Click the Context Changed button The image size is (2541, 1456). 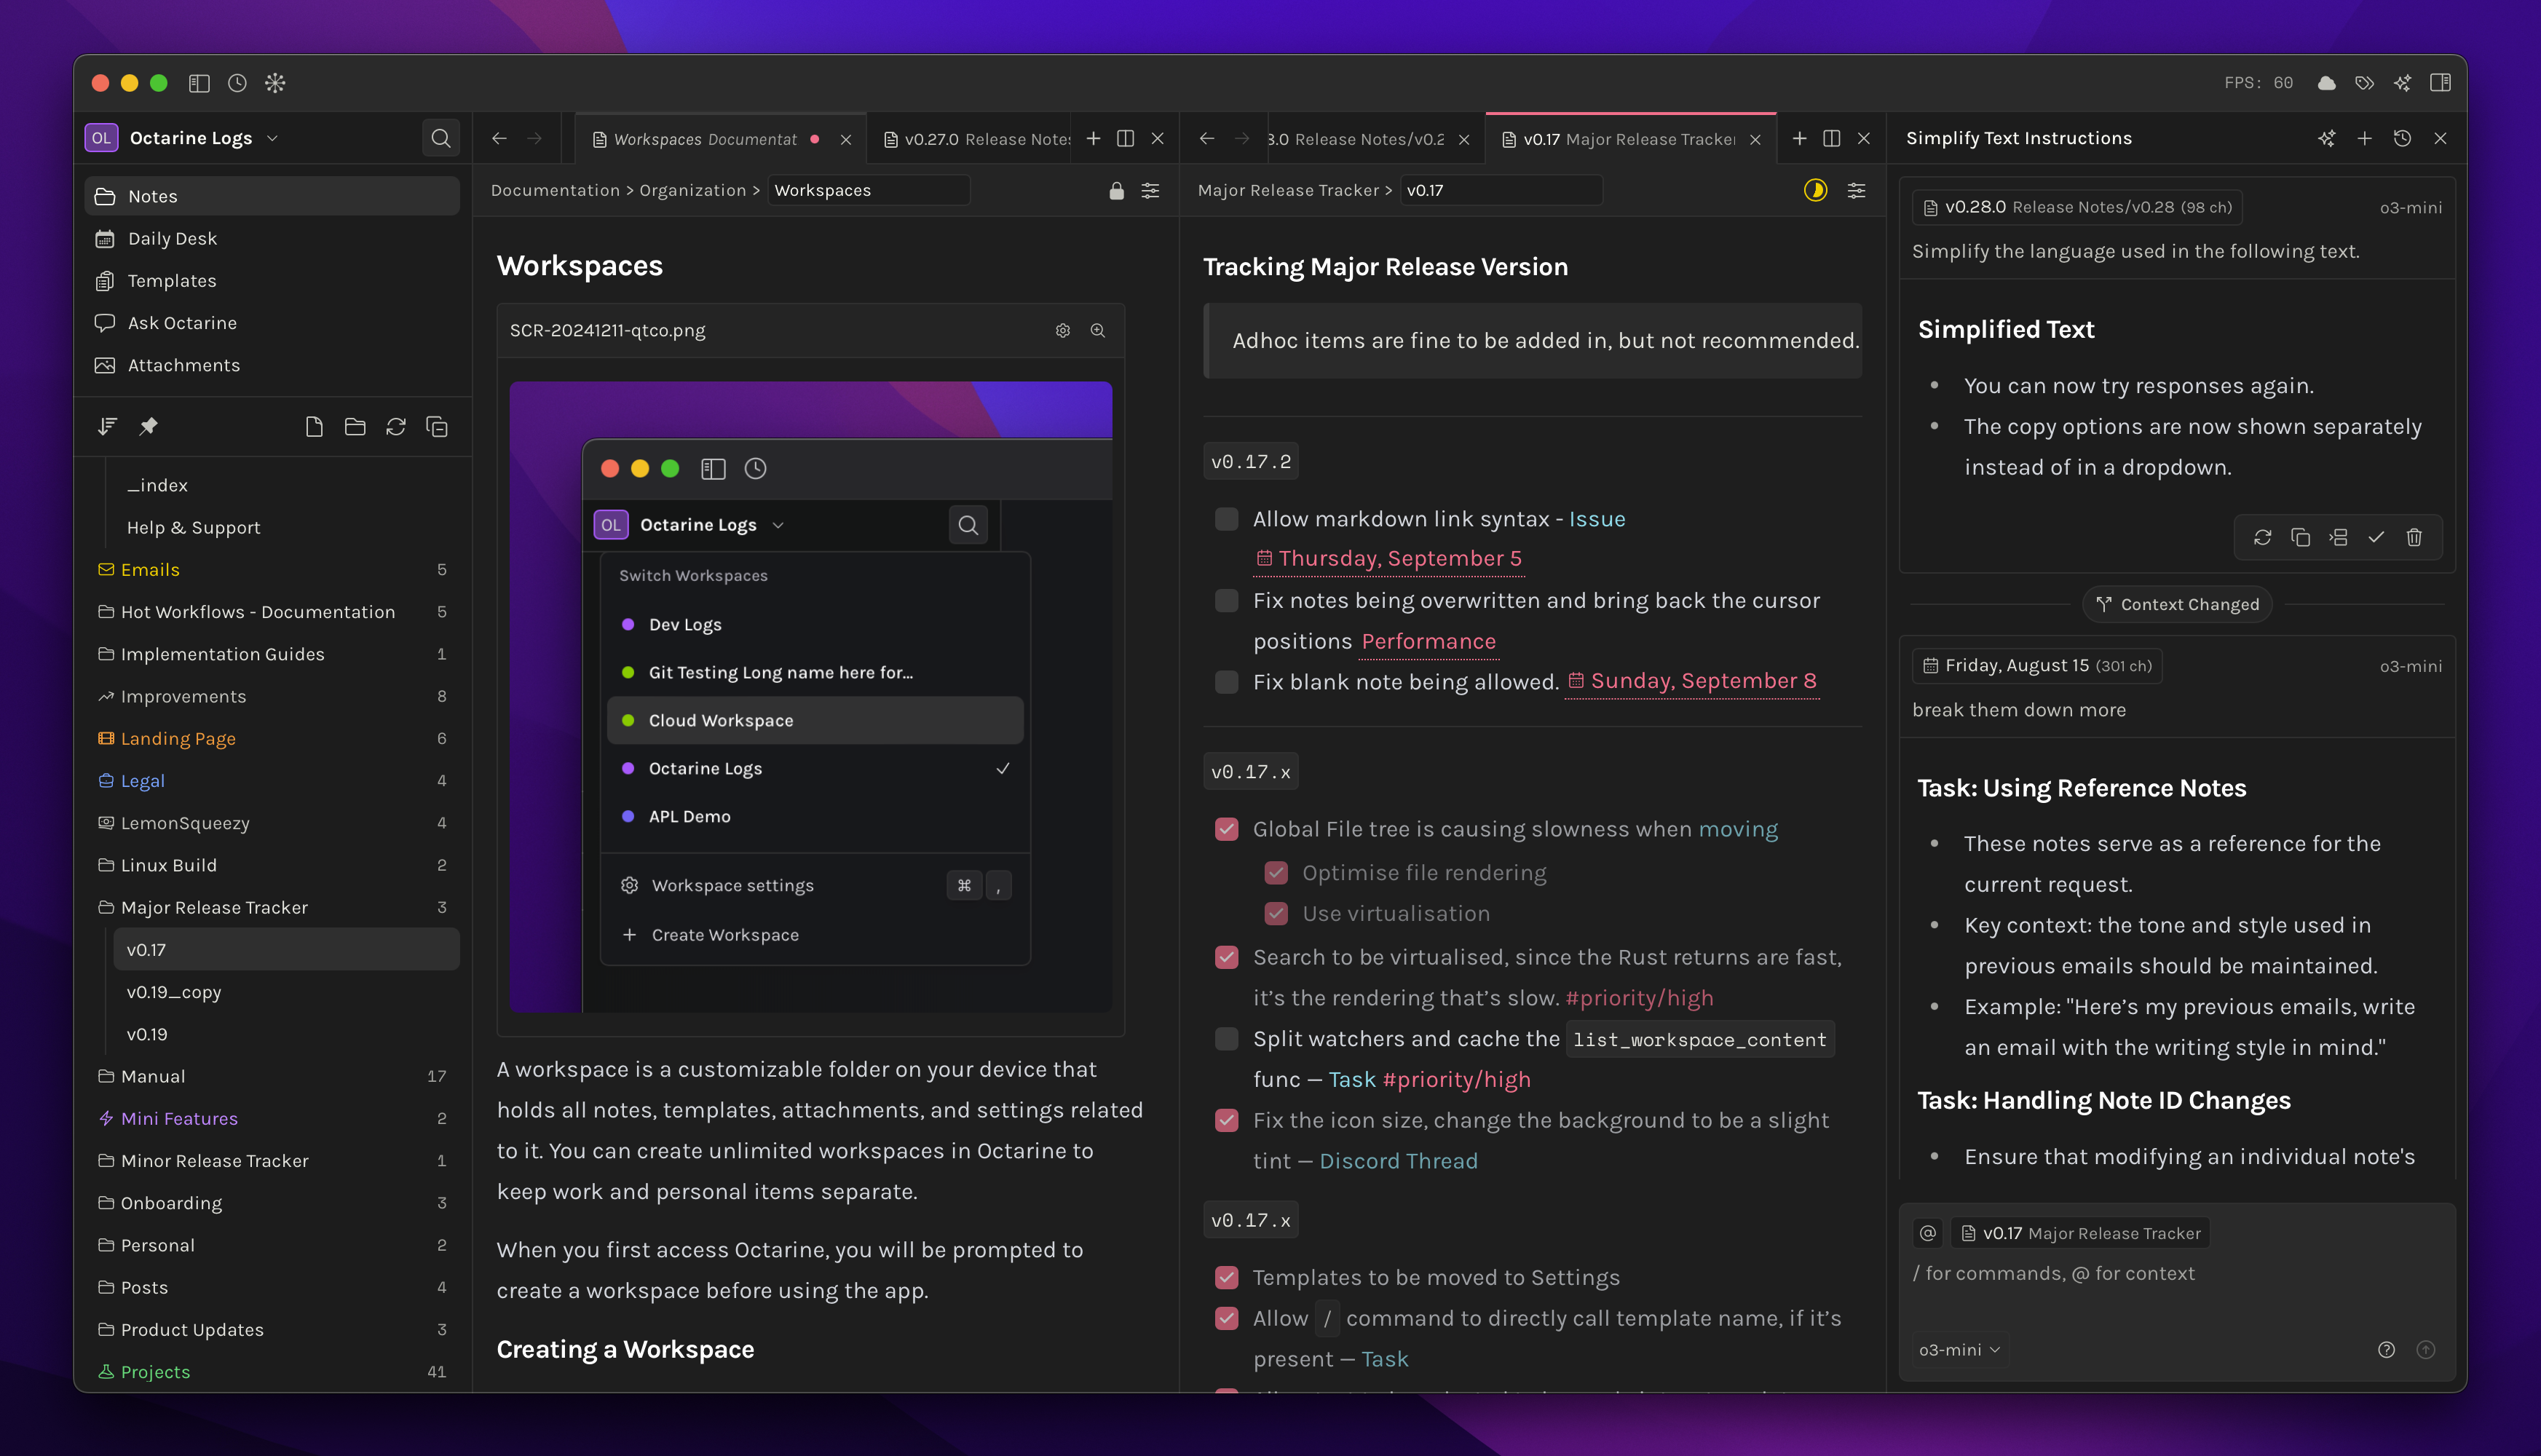click(x=2177, y=604)
